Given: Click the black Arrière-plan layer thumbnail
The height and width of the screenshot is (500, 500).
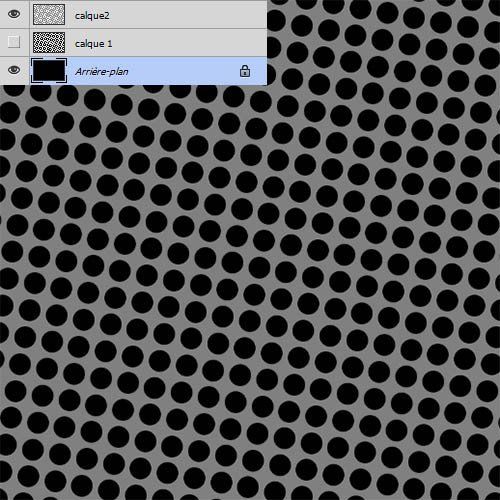Looking at the screenshot, I should point(49,70).
